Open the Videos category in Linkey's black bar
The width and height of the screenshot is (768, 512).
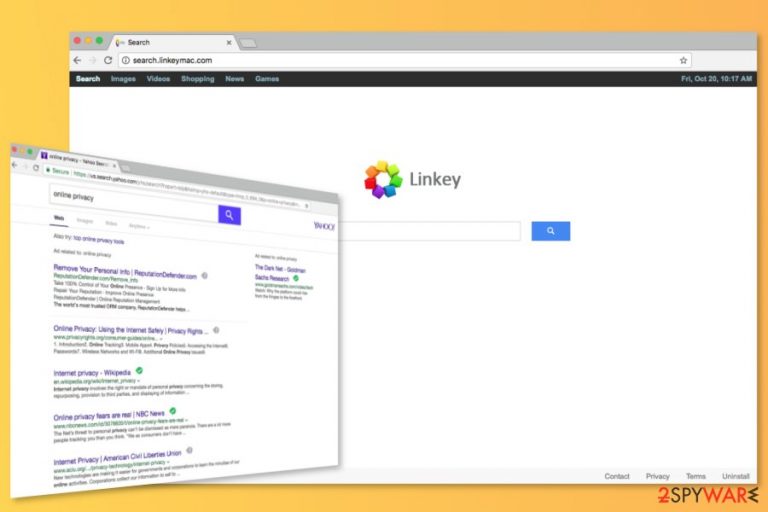158,78
